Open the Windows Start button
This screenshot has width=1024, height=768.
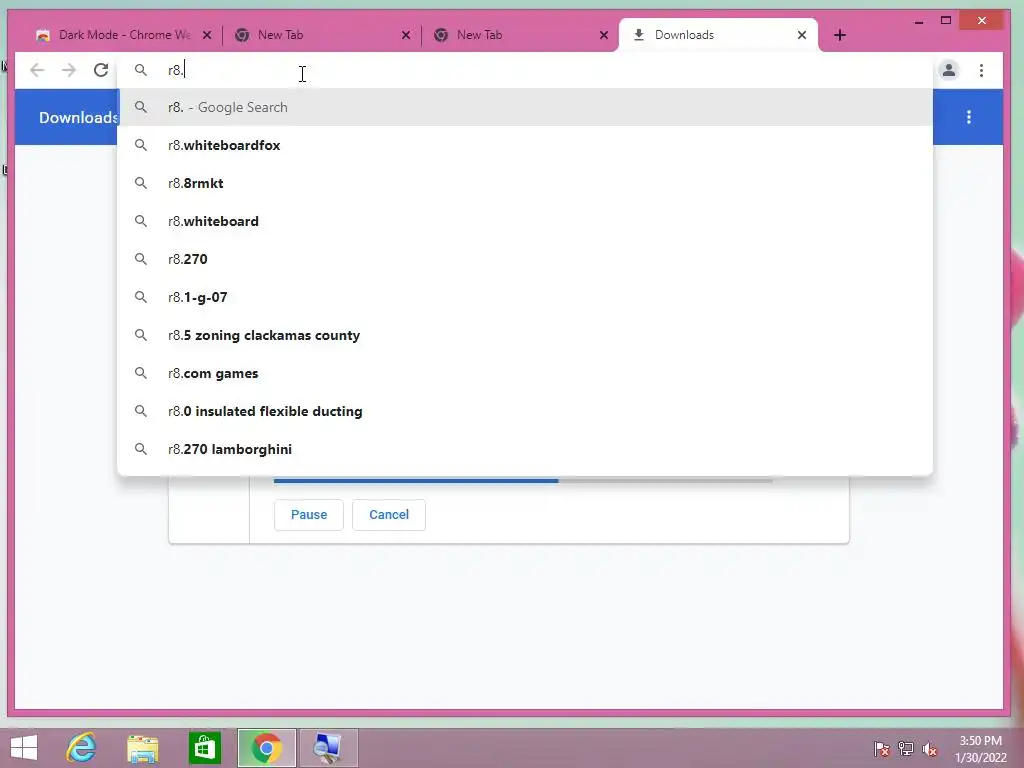24,748
